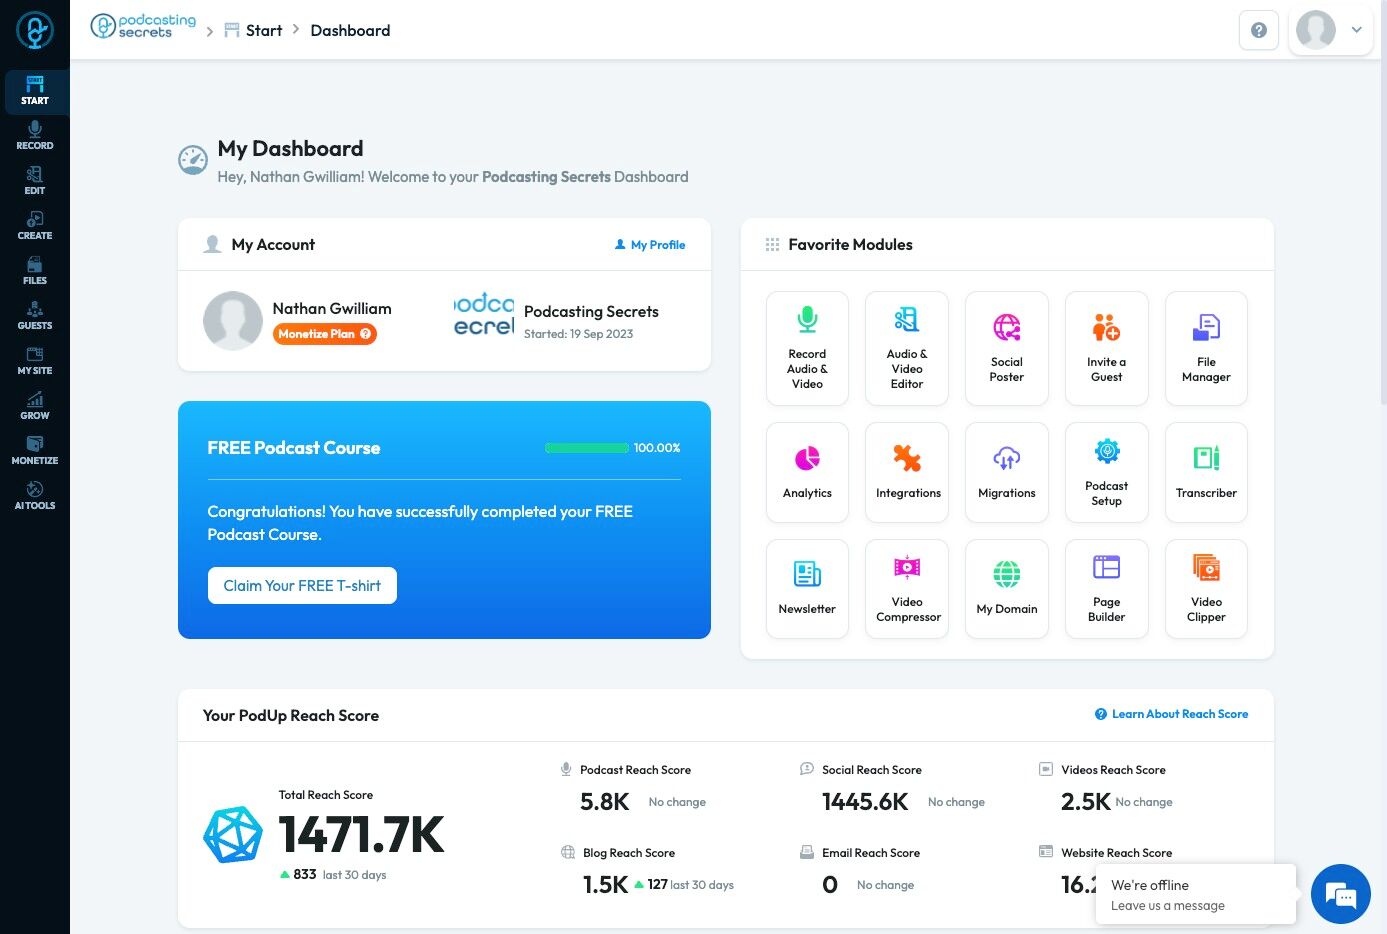Open the Podcast Setup module
This screenshot has height=934, width=1387.
(1107, 472)
